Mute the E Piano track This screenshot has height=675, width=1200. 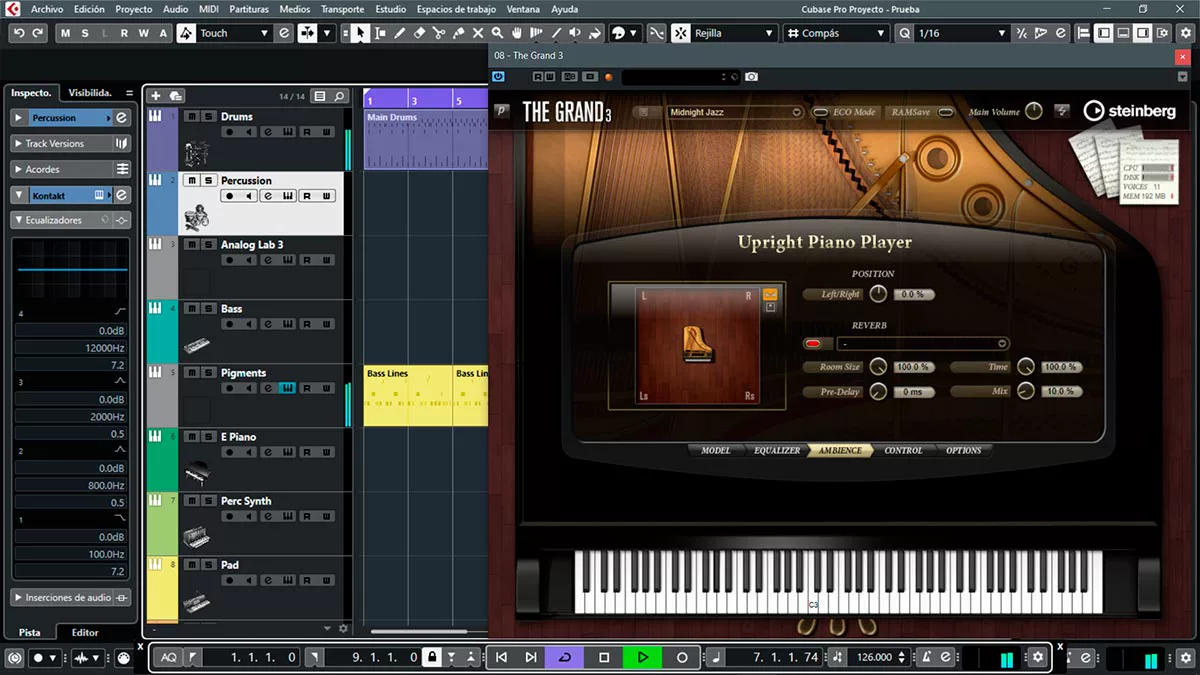[x=192, y=436]
